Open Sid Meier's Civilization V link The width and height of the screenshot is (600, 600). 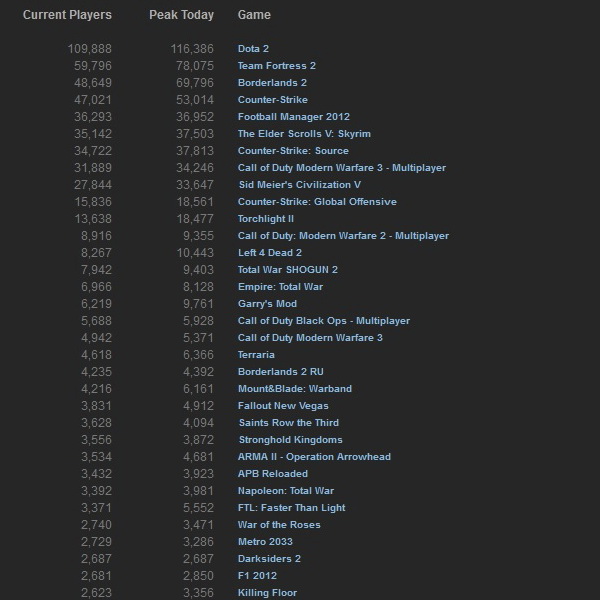(300, 185)
